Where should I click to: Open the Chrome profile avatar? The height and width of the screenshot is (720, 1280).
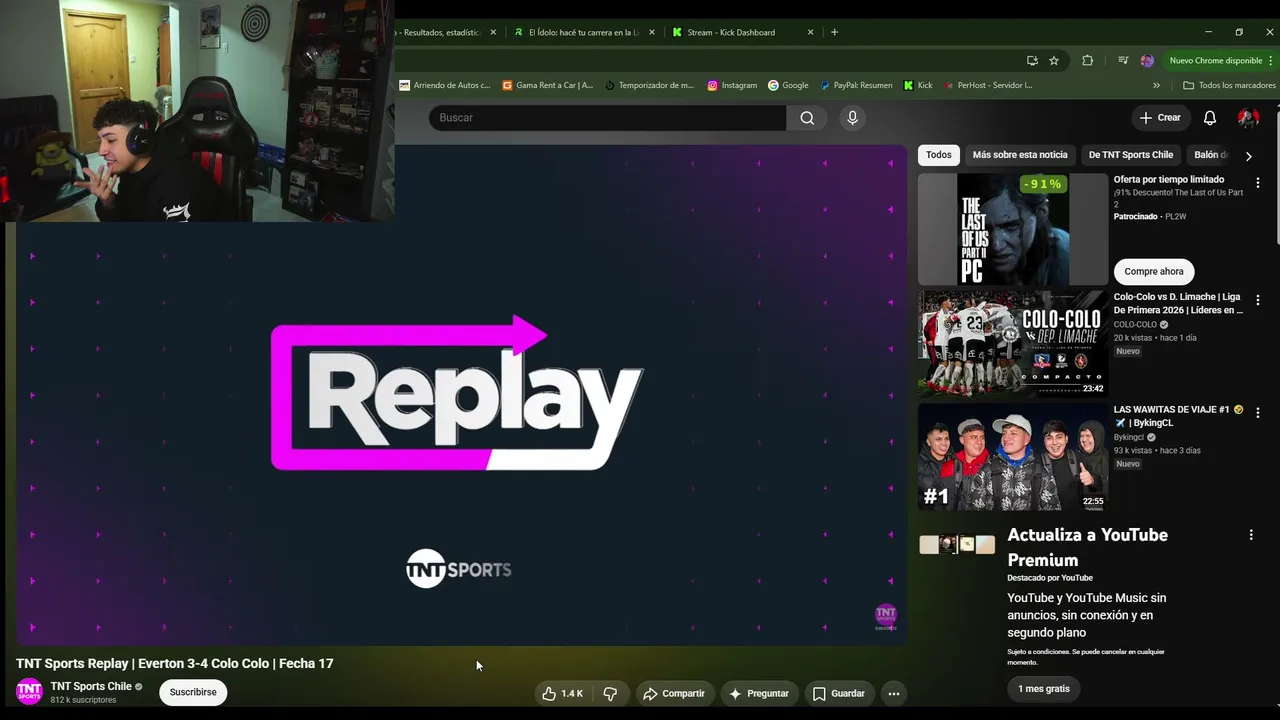point(1147,61)
